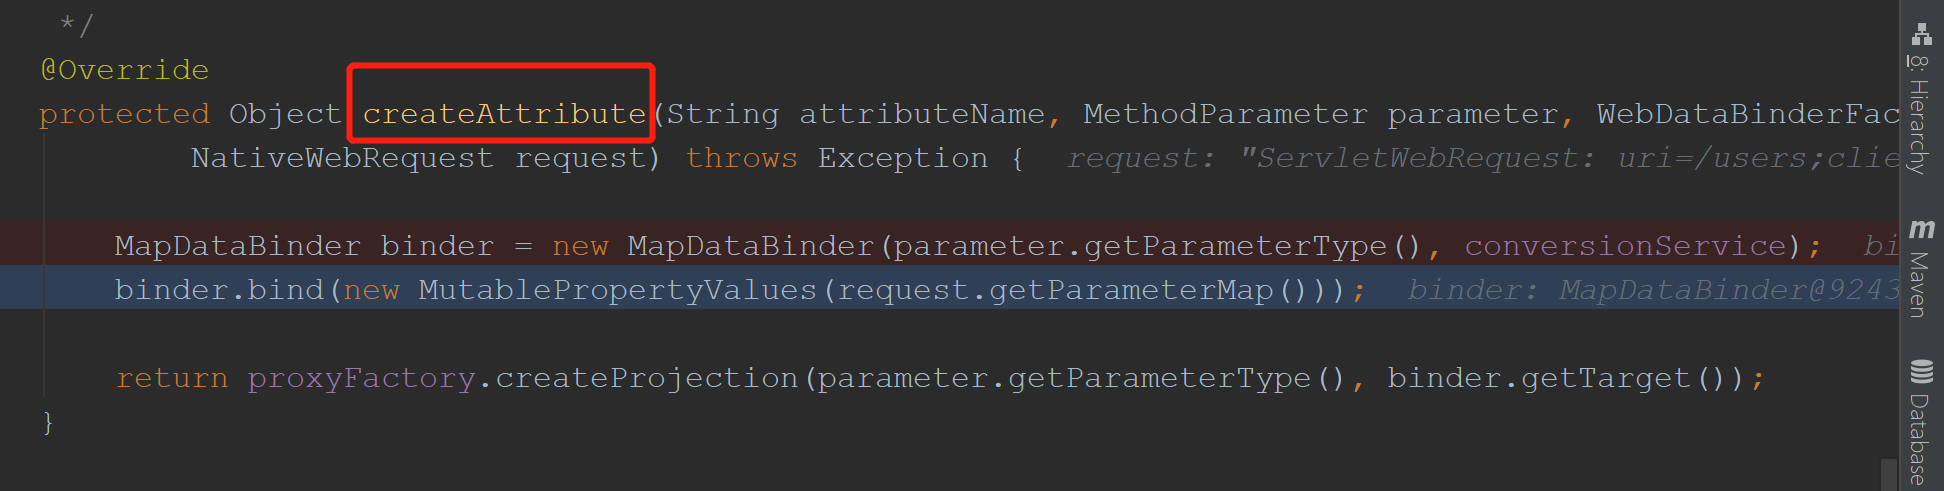Click the NativeWebRequest parameter type
This screenshot has height=491, width=1944.
point(342,158)
